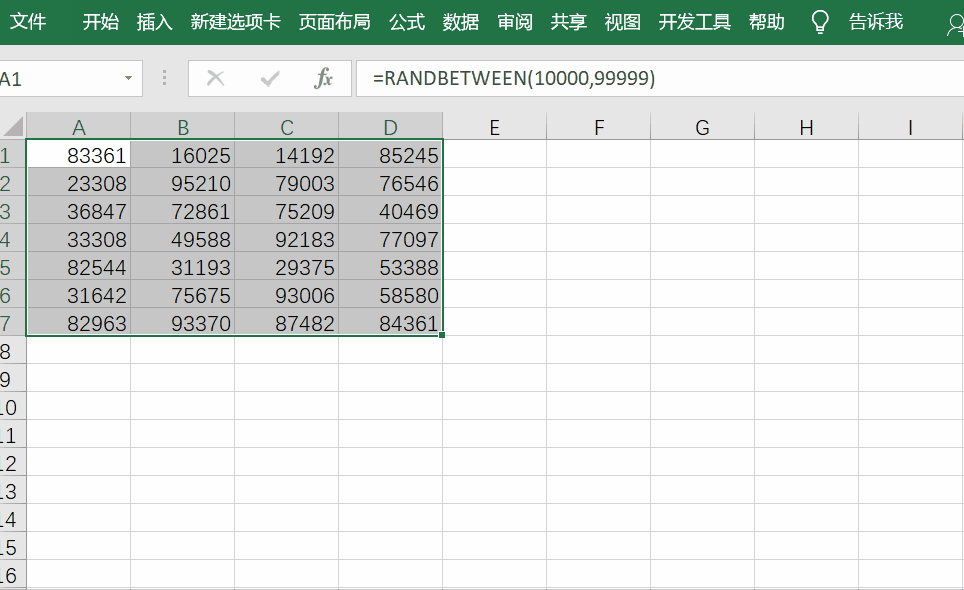Select column B header

[183, 127]
